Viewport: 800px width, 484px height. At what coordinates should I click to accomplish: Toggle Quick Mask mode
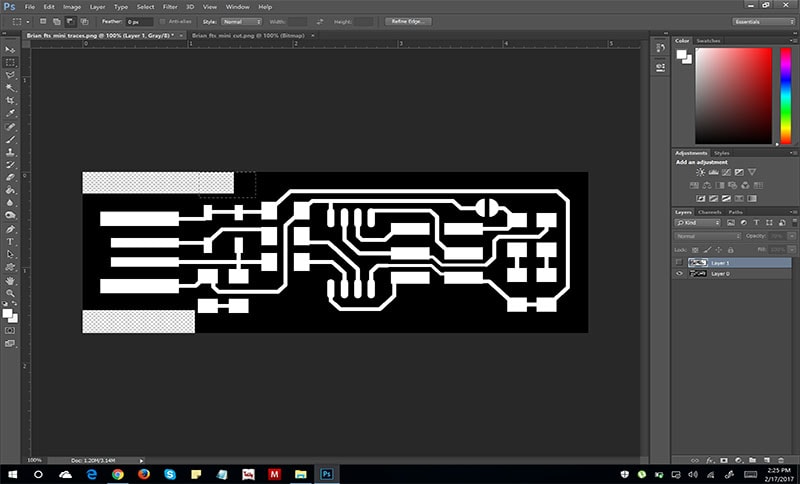(10, 330)
